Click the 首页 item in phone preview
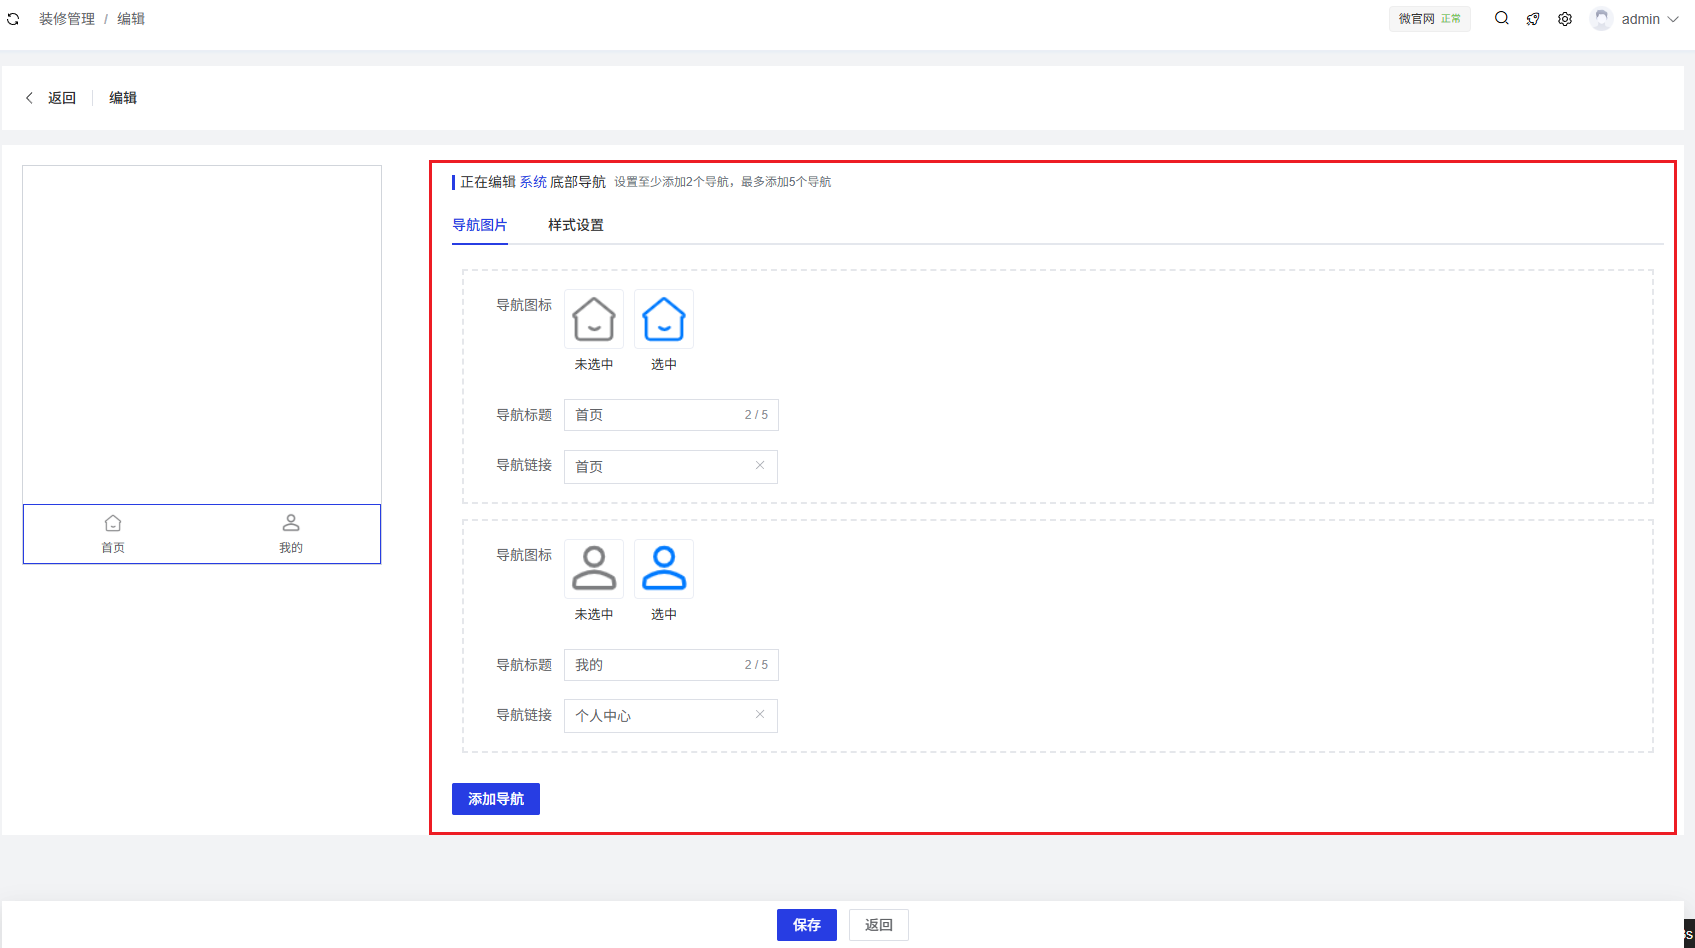This screenshot has height=948, width=1695. pos(113,534)
